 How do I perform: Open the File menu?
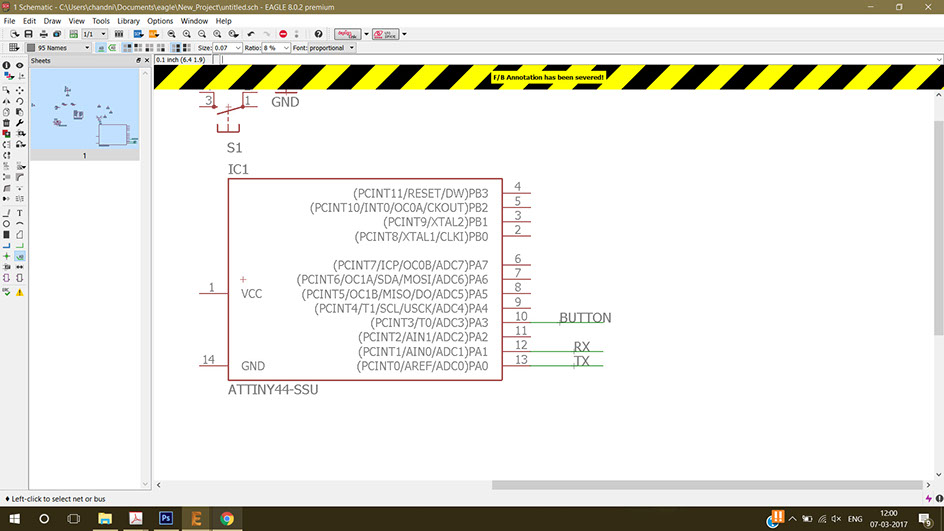(x=9, y=20)
